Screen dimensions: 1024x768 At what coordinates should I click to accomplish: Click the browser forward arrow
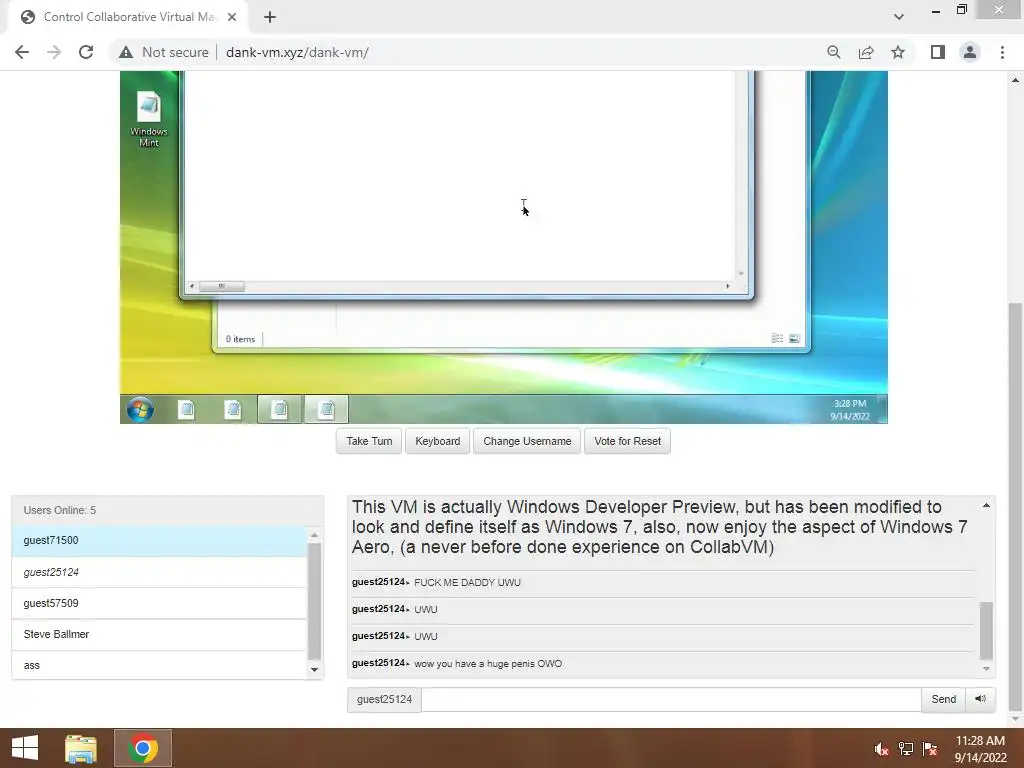click(54, 52)
